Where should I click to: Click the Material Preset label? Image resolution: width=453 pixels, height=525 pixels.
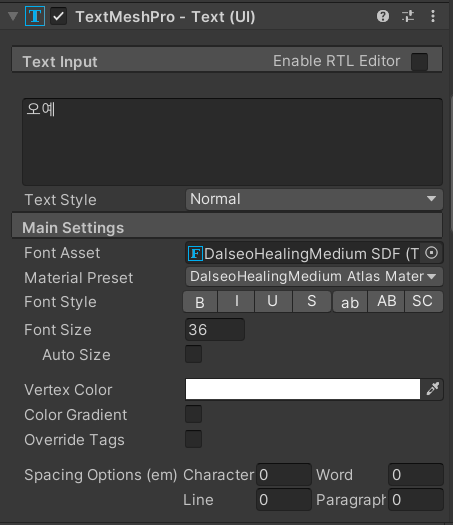[79, 278]
